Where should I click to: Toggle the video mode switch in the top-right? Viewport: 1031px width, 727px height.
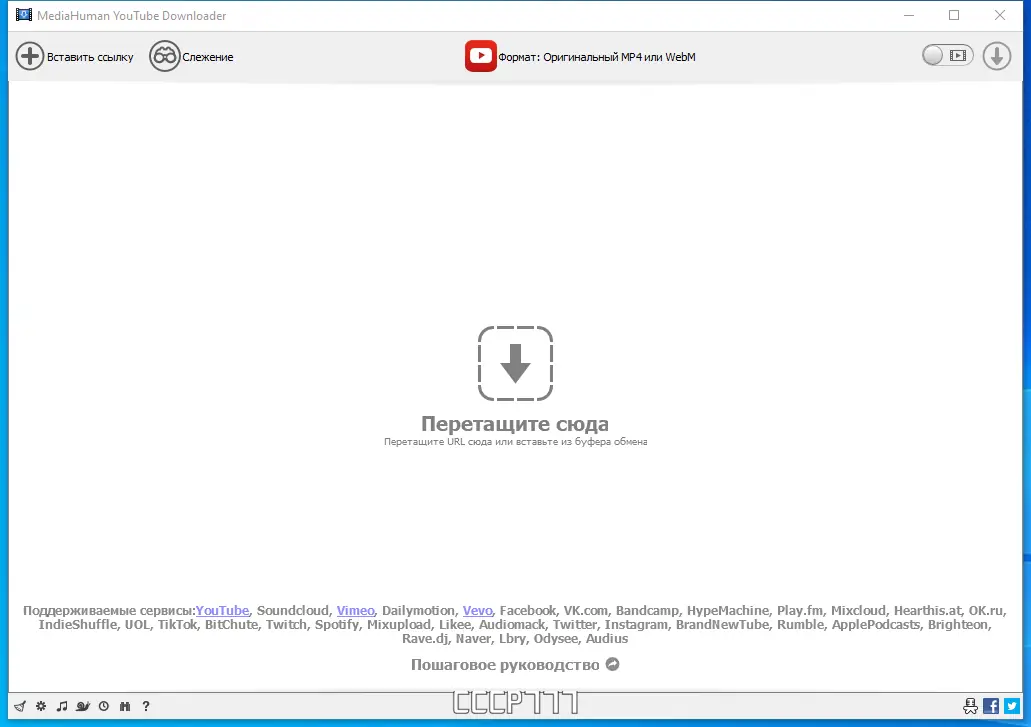click(946, 55)
